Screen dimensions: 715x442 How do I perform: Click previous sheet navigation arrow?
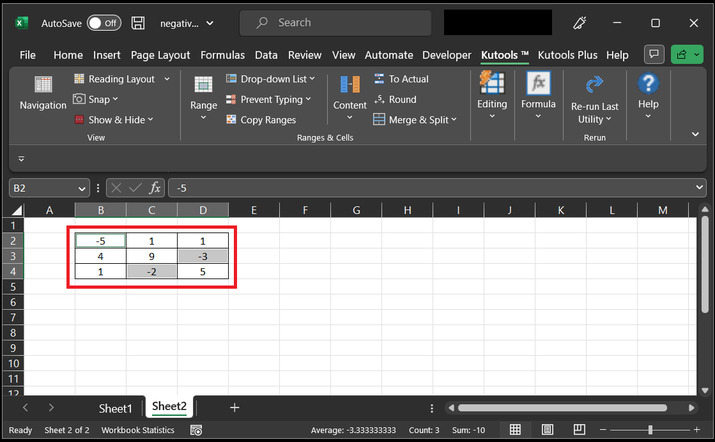click(26, 408)
